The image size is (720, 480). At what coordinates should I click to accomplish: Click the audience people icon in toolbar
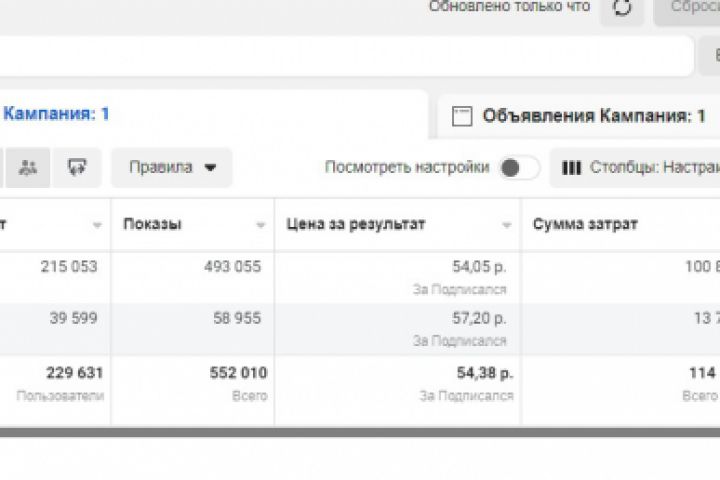point(28,168)
